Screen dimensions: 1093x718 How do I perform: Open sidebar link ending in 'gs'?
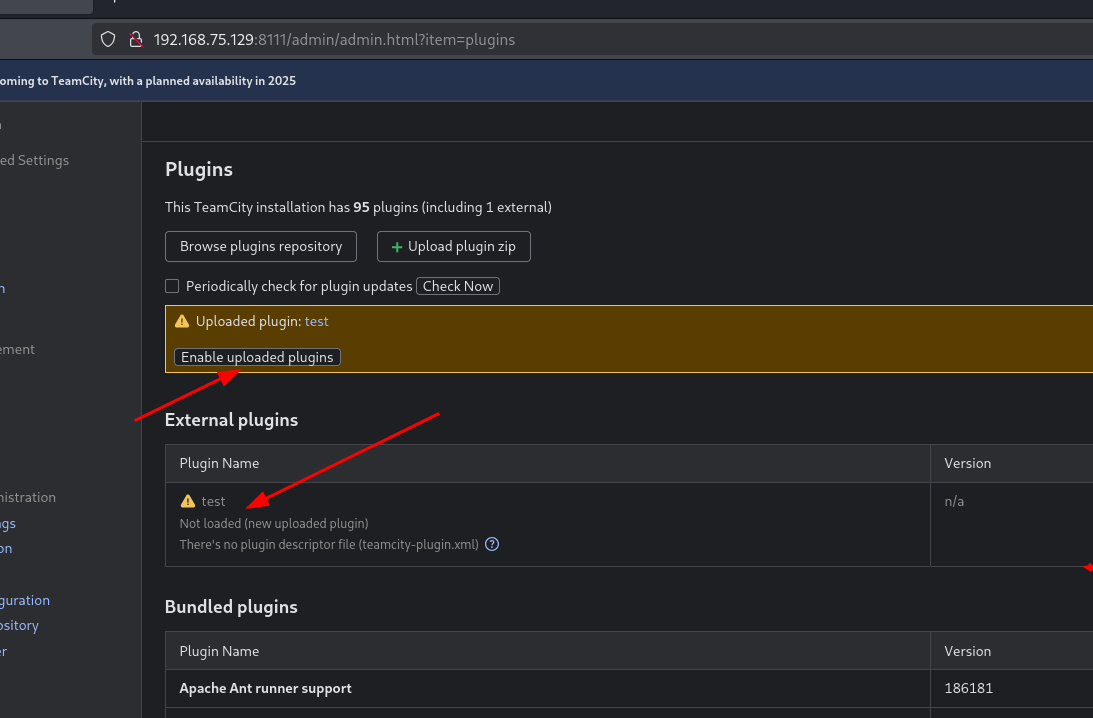[x=8, y=524]
